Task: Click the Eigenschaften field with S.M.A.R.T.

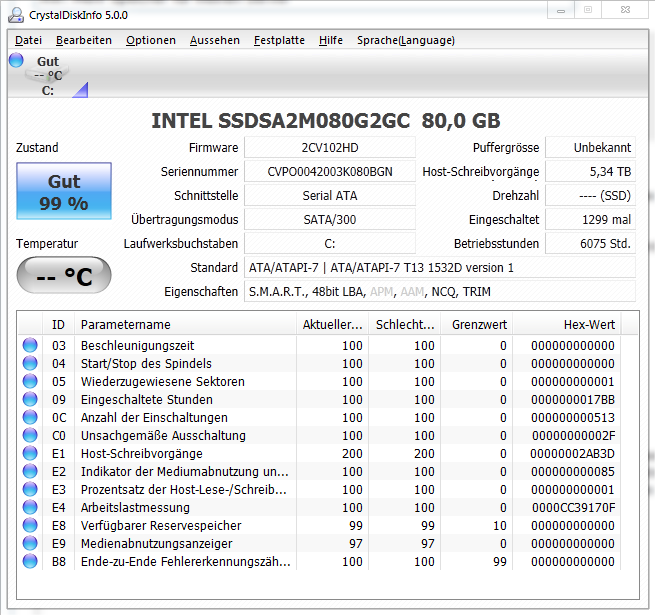Action: pyautogui.click(x=439, y=291)
